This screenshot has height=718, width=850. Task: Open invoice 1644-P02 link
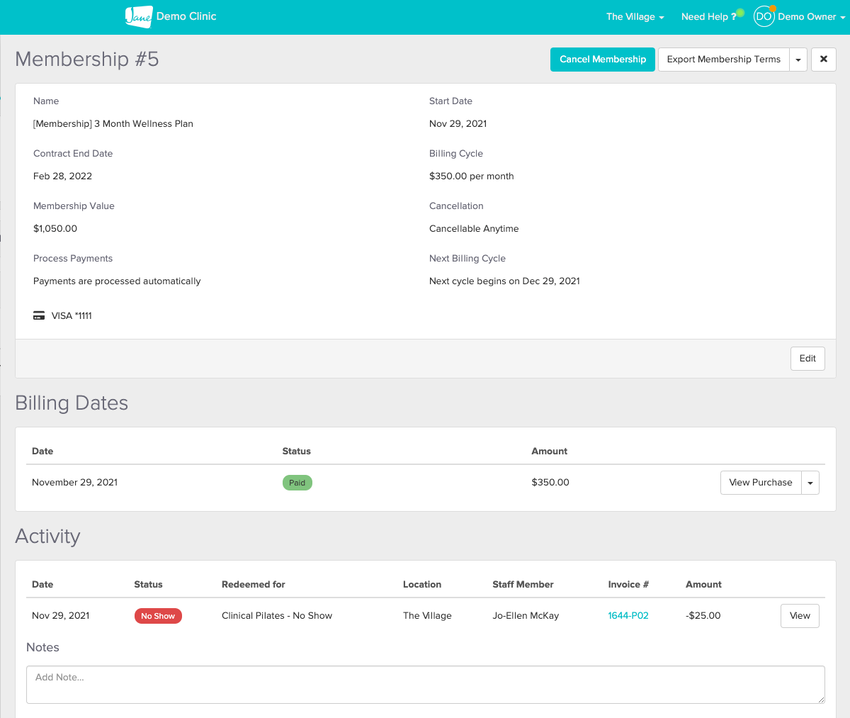[x=628, y=616]
